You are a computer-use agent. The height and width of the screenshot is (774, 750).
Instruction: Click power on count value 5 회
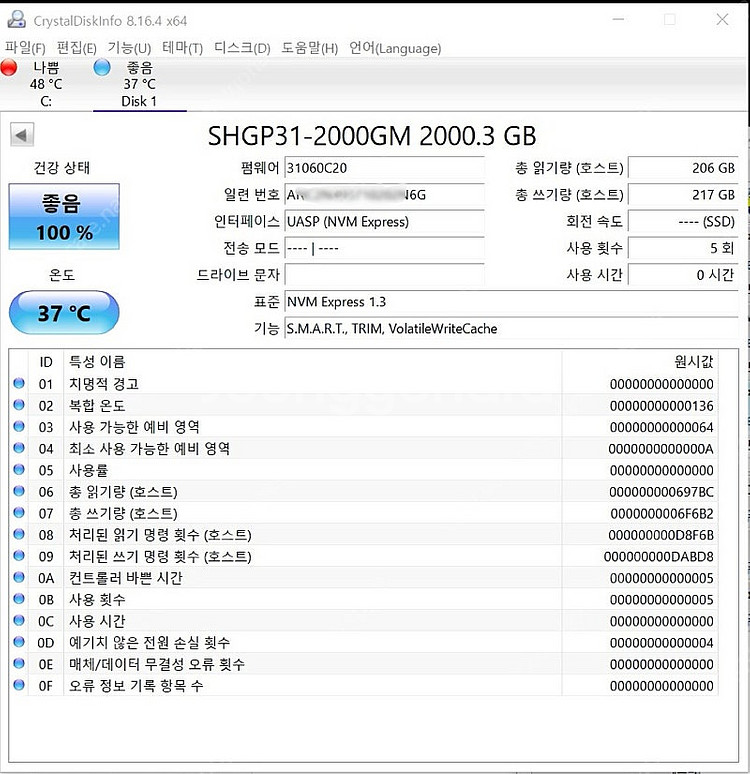click(x=683, y=248)
